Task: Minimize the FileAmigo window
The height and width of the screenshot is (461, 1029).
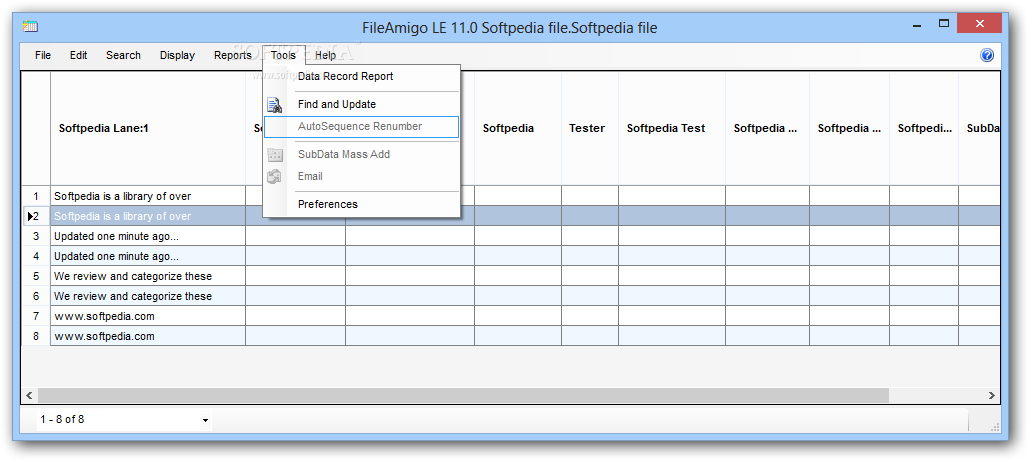Action: [x=917, y=24]
